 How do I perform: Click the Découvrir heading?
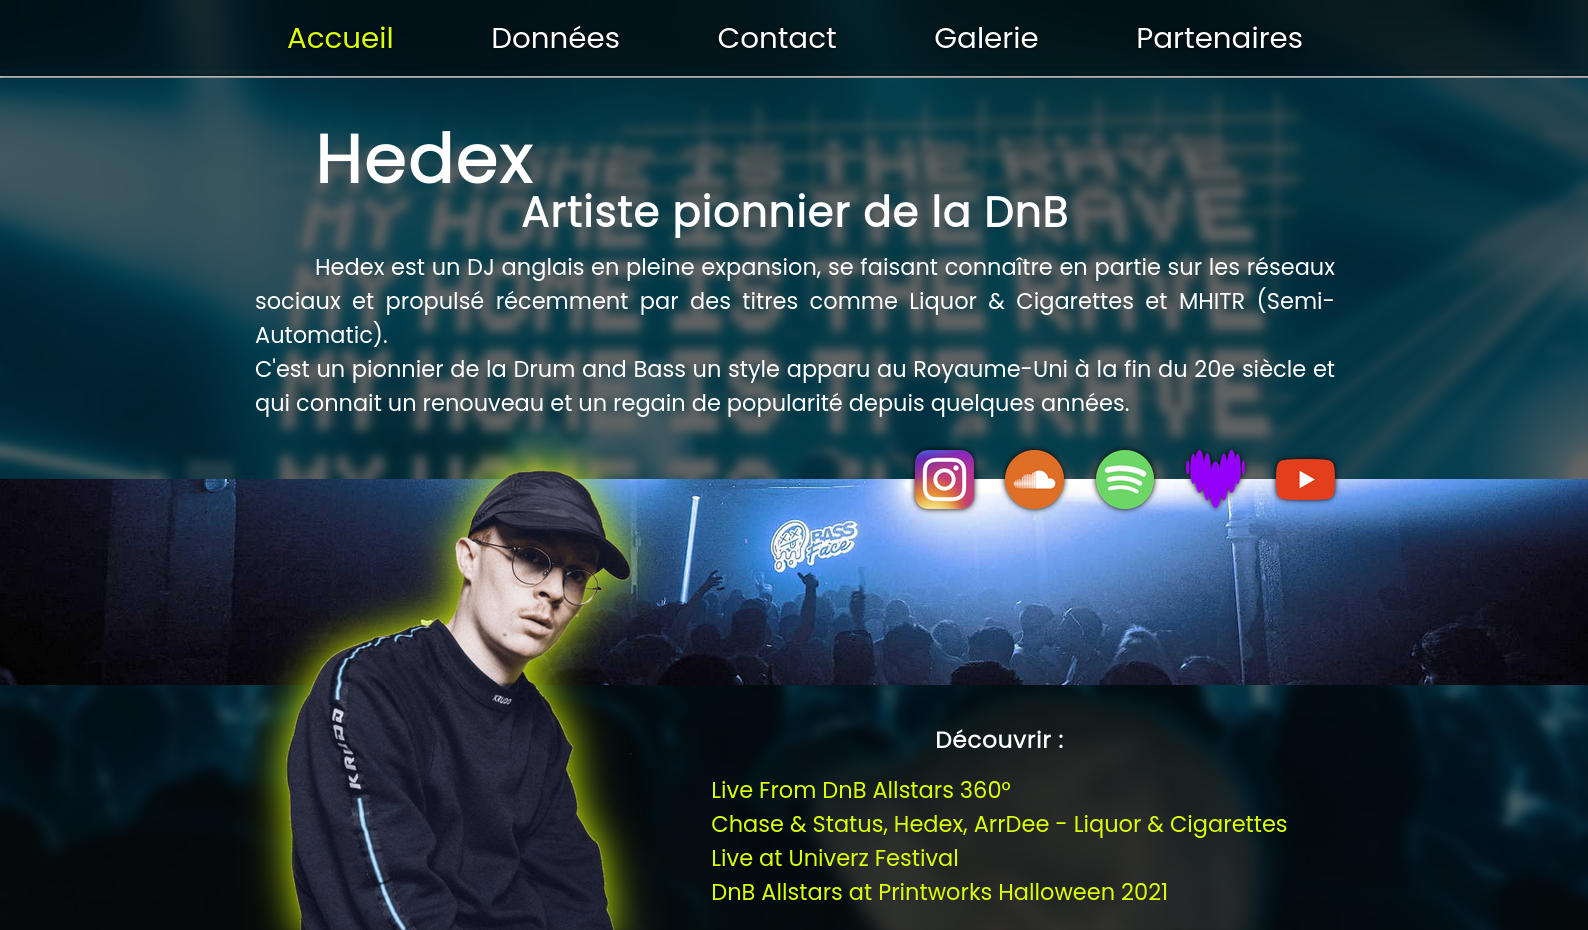coord(999,740)
